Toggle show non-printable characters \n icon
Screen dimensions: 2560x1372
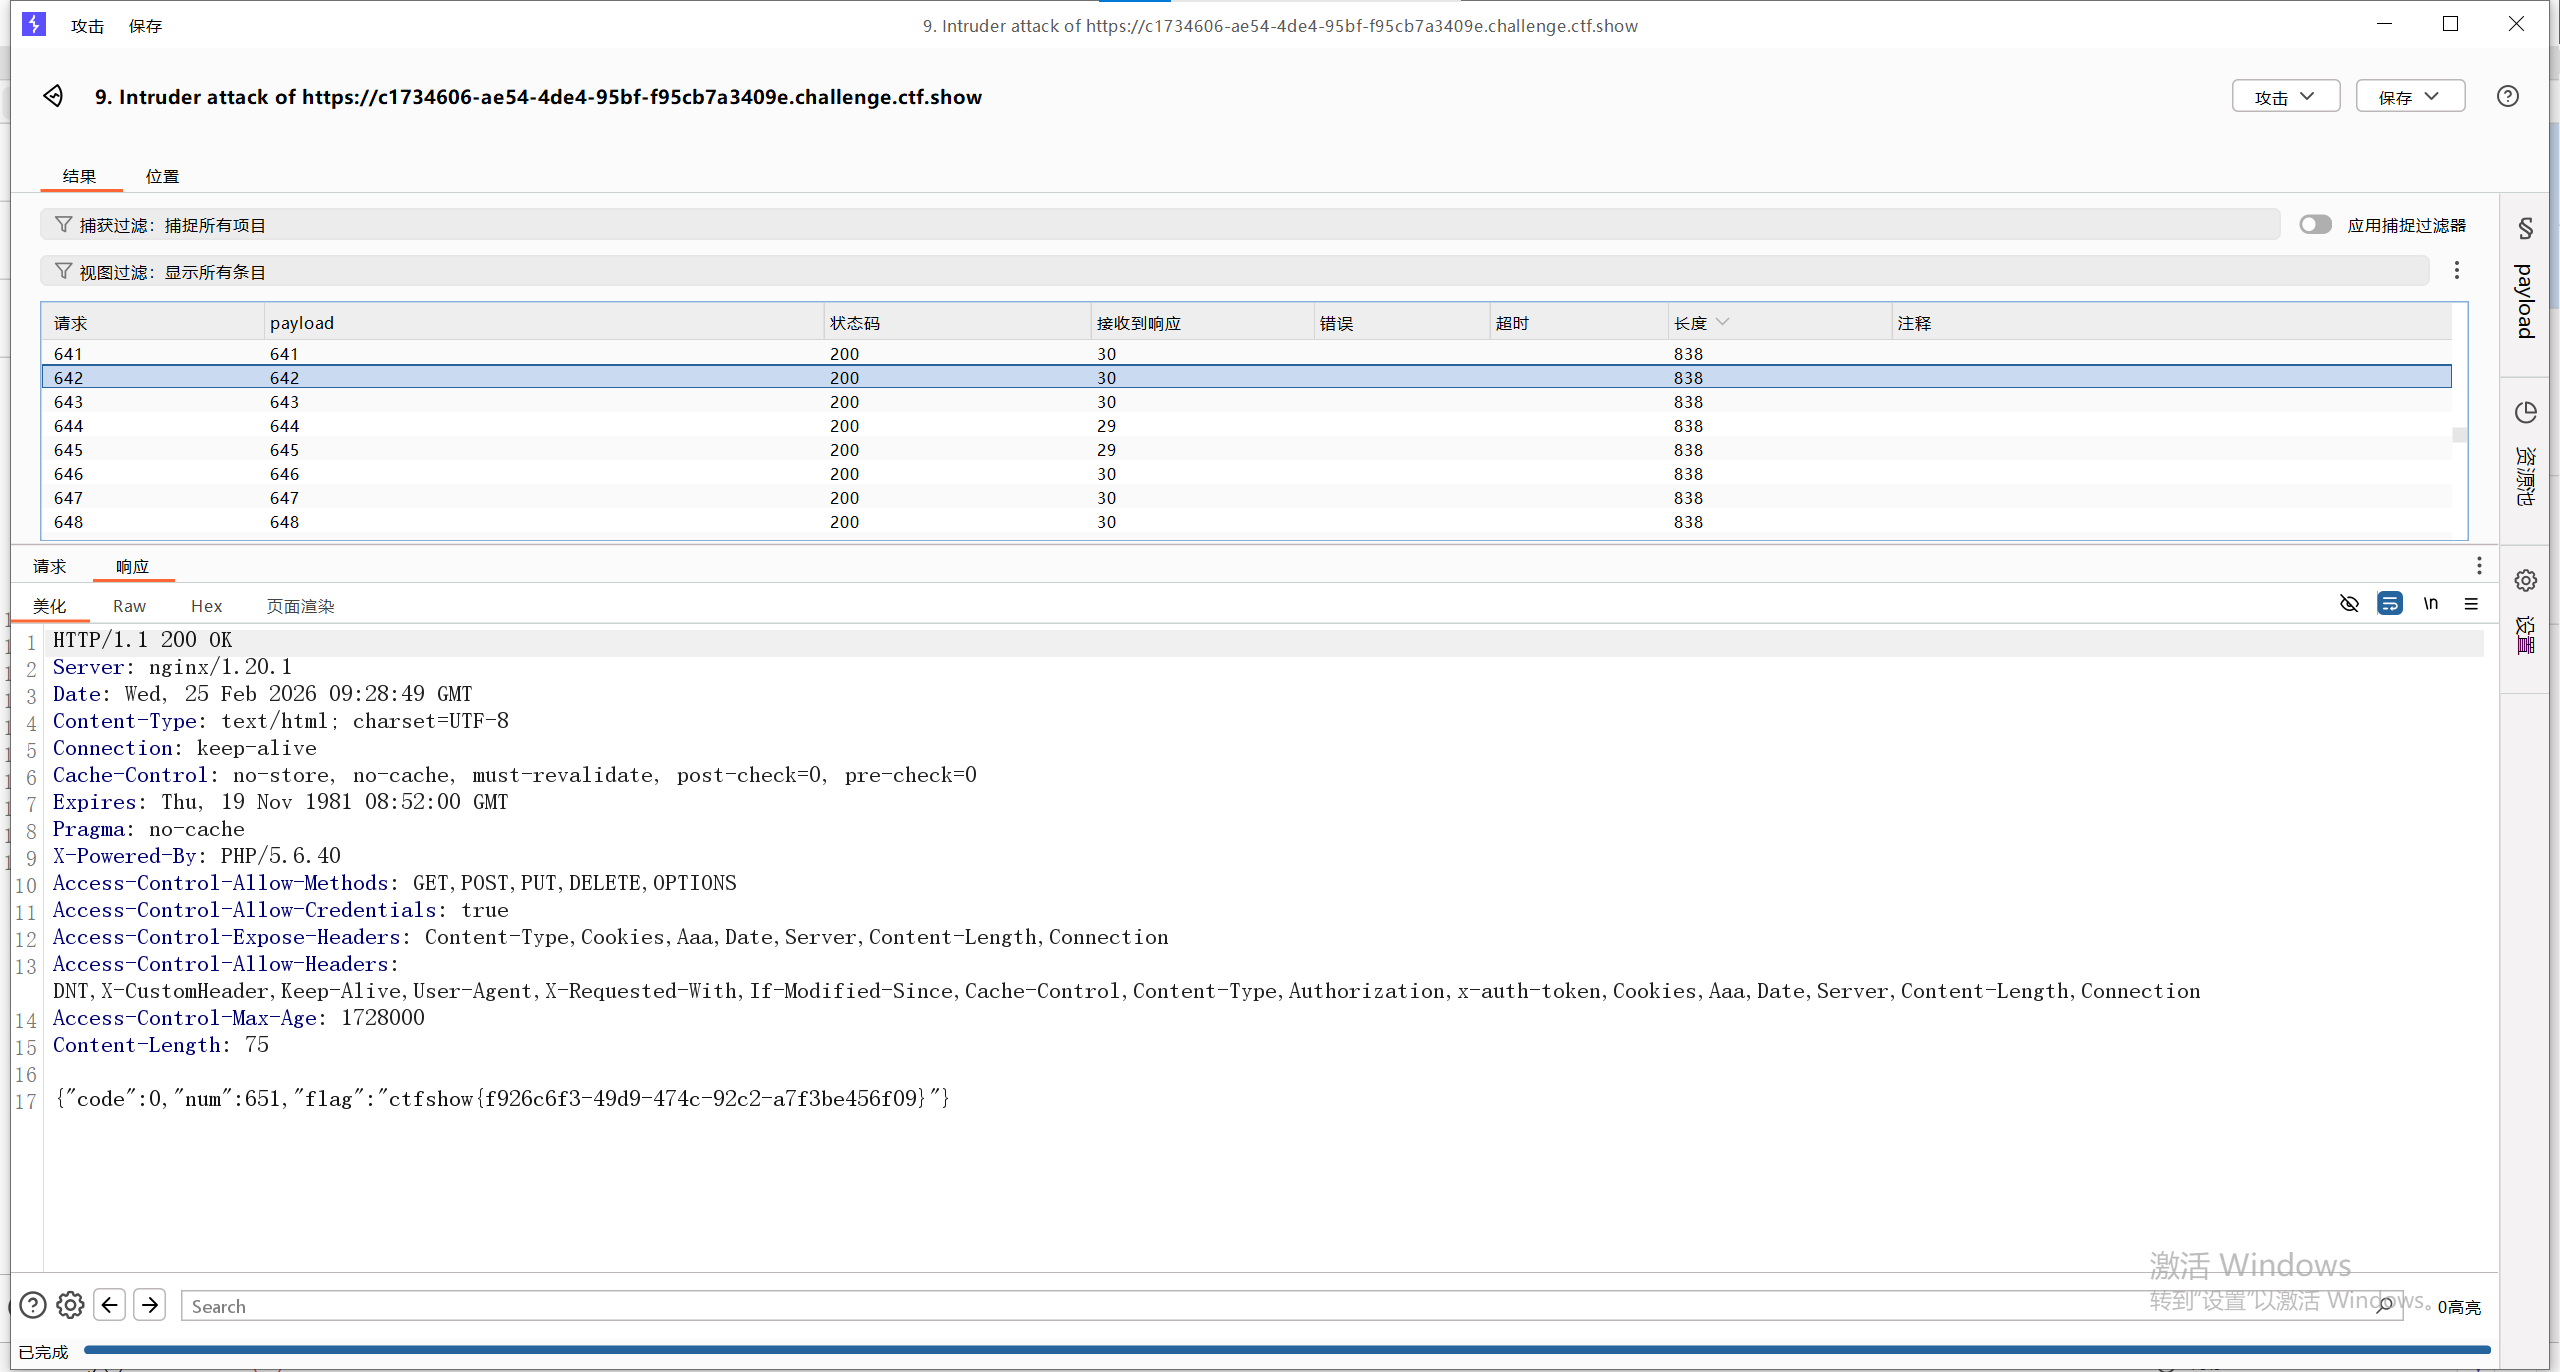(x=2430, y=604)
